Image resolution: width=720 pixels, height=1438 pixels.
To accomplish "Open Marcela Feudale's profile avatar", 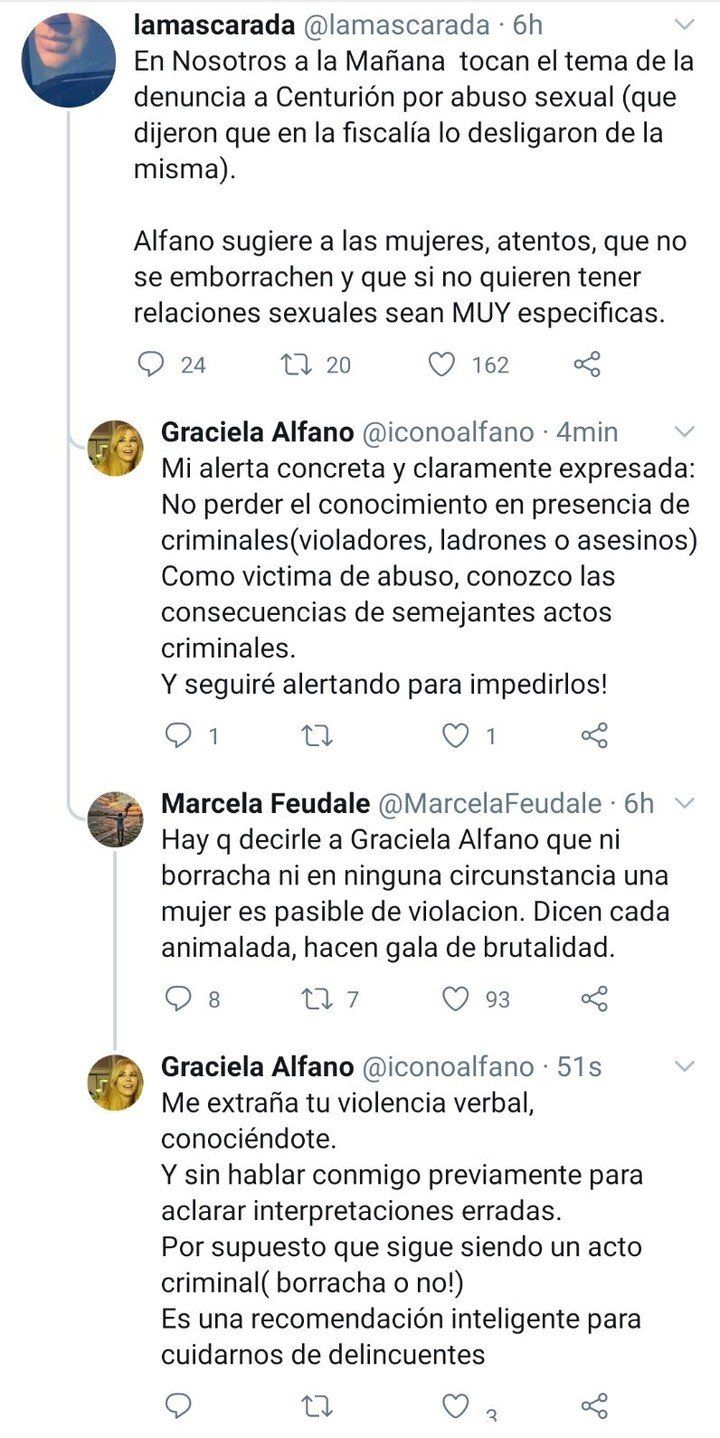I will coord(115,820).
